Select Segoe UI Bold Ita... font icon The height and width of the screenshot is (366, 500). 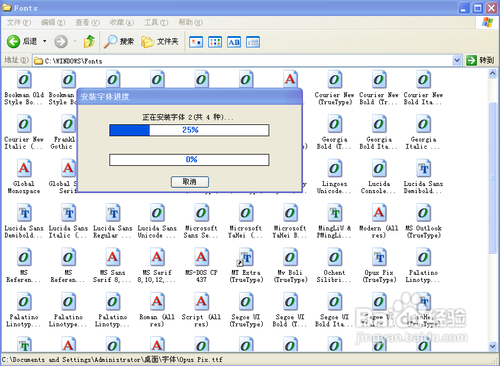click(335, 301)
